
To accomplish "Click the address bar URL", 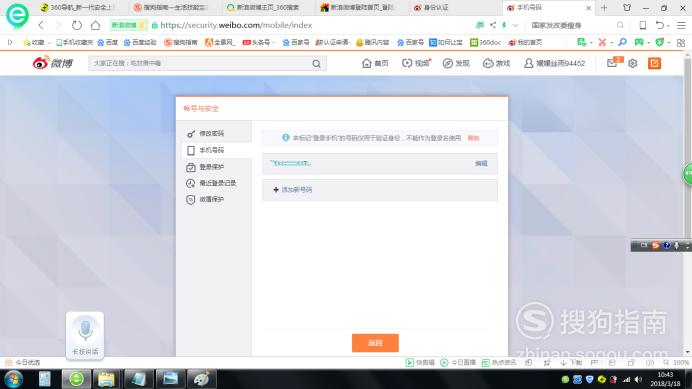I will pos(236,25).
